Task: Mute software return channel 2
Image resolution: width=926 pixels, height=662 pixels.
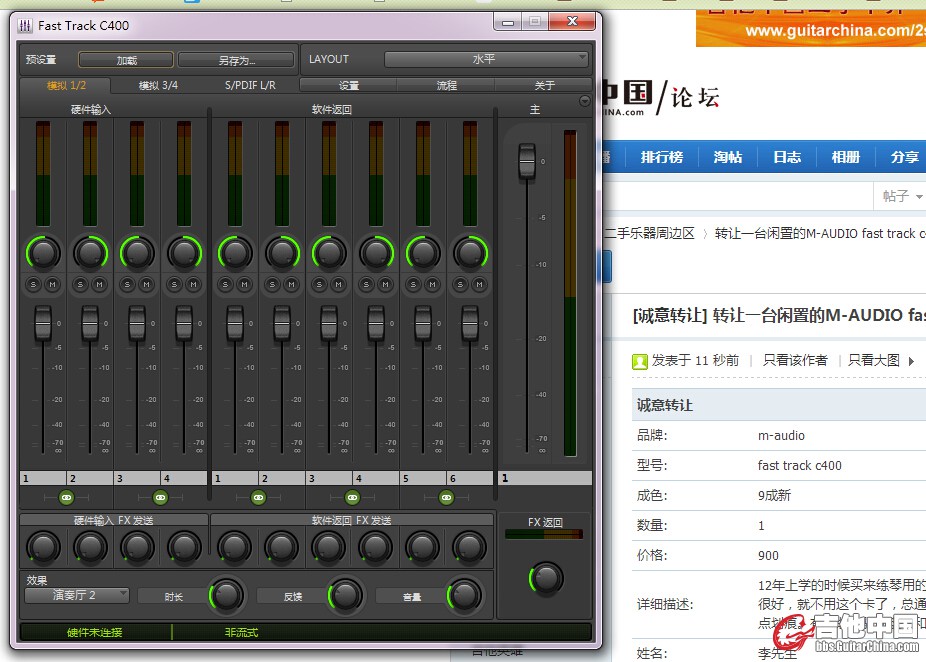Action: (291, 285)
